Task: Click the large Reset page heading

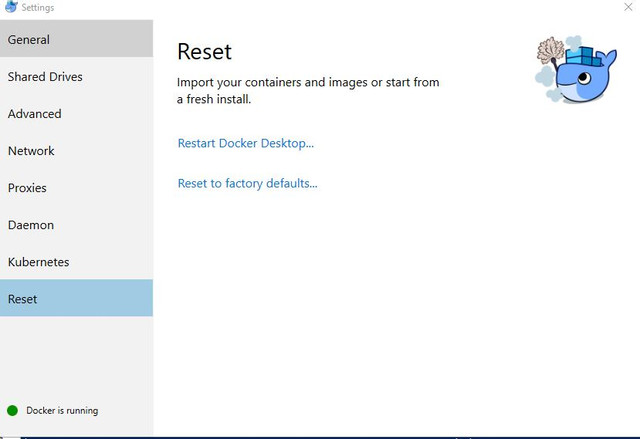Action: coord(204,51)
